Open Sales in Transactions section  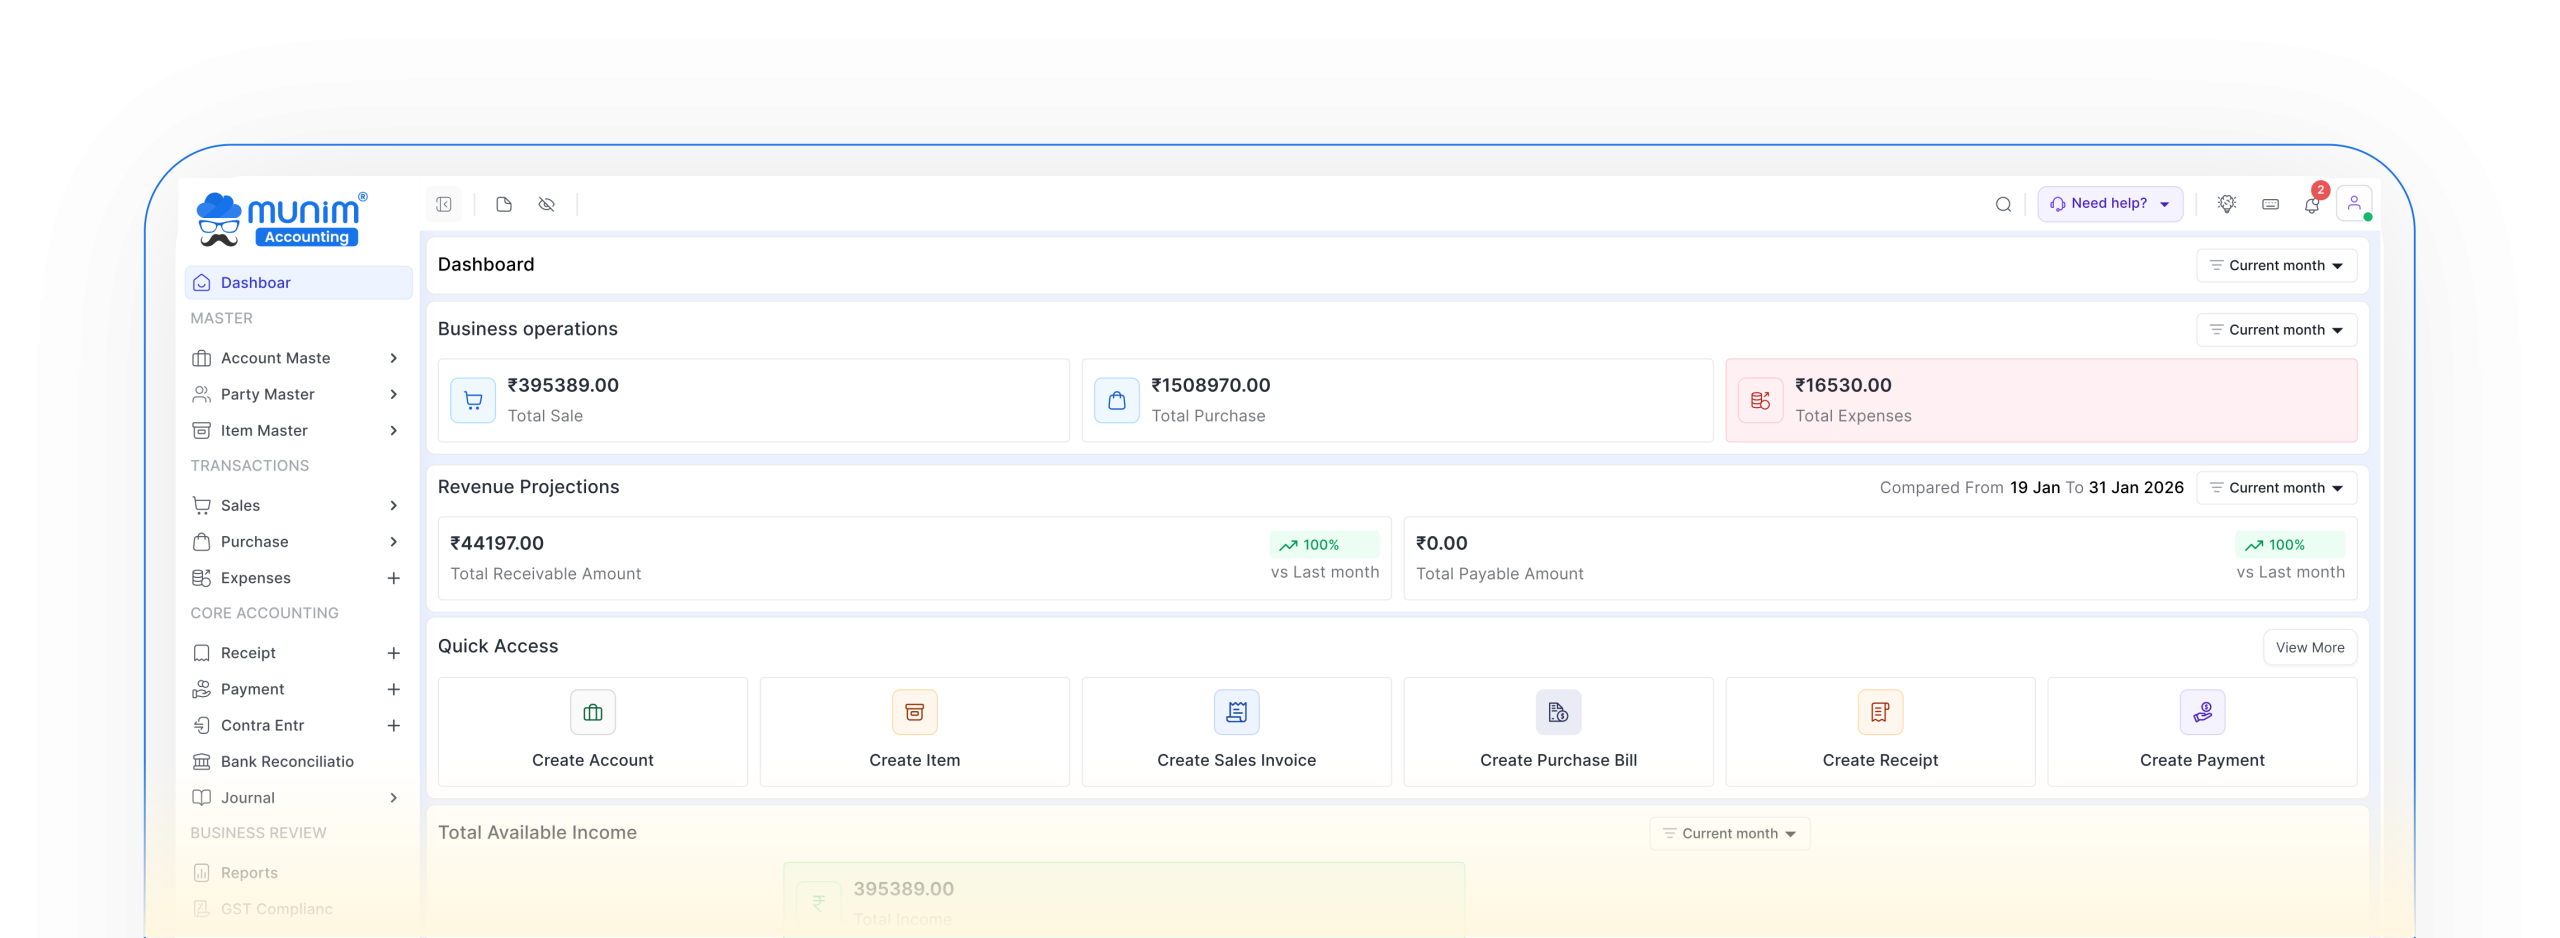tap(298, 505)
